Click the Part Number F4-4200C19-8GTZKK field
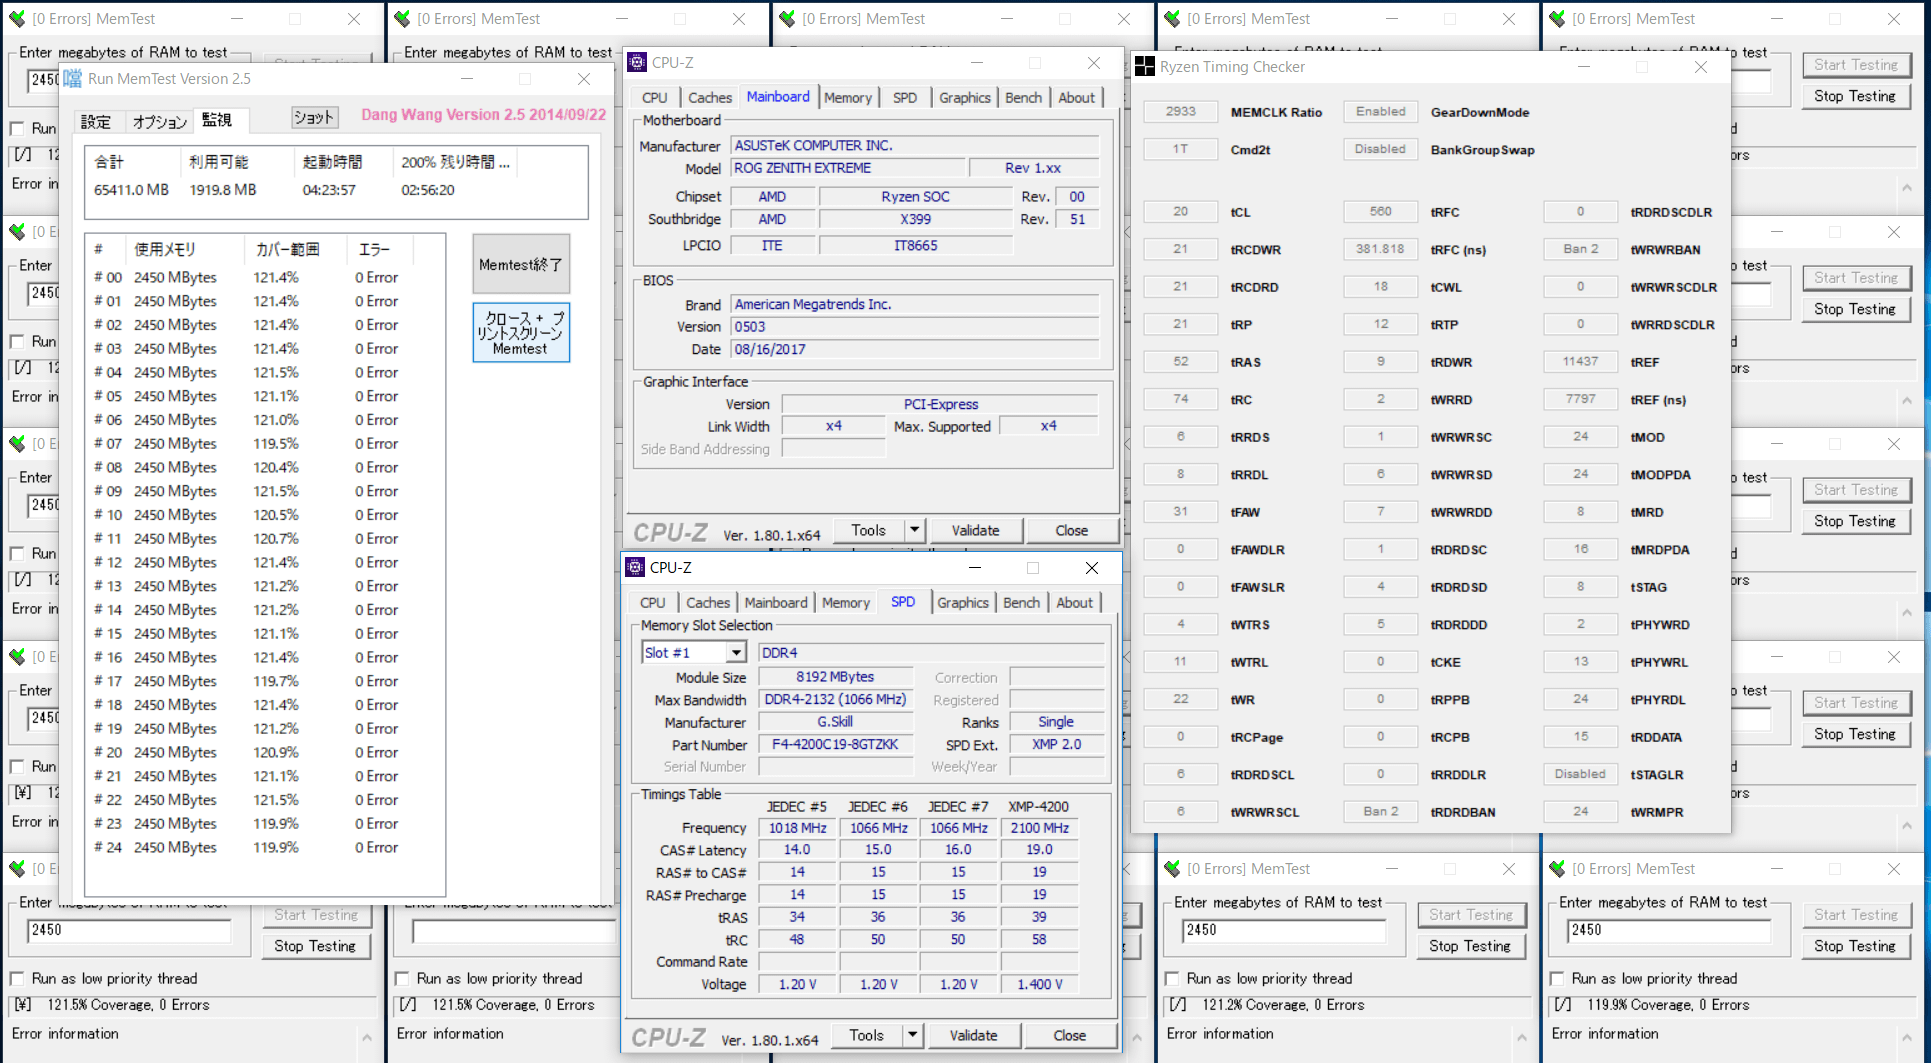 pos(835,744)
